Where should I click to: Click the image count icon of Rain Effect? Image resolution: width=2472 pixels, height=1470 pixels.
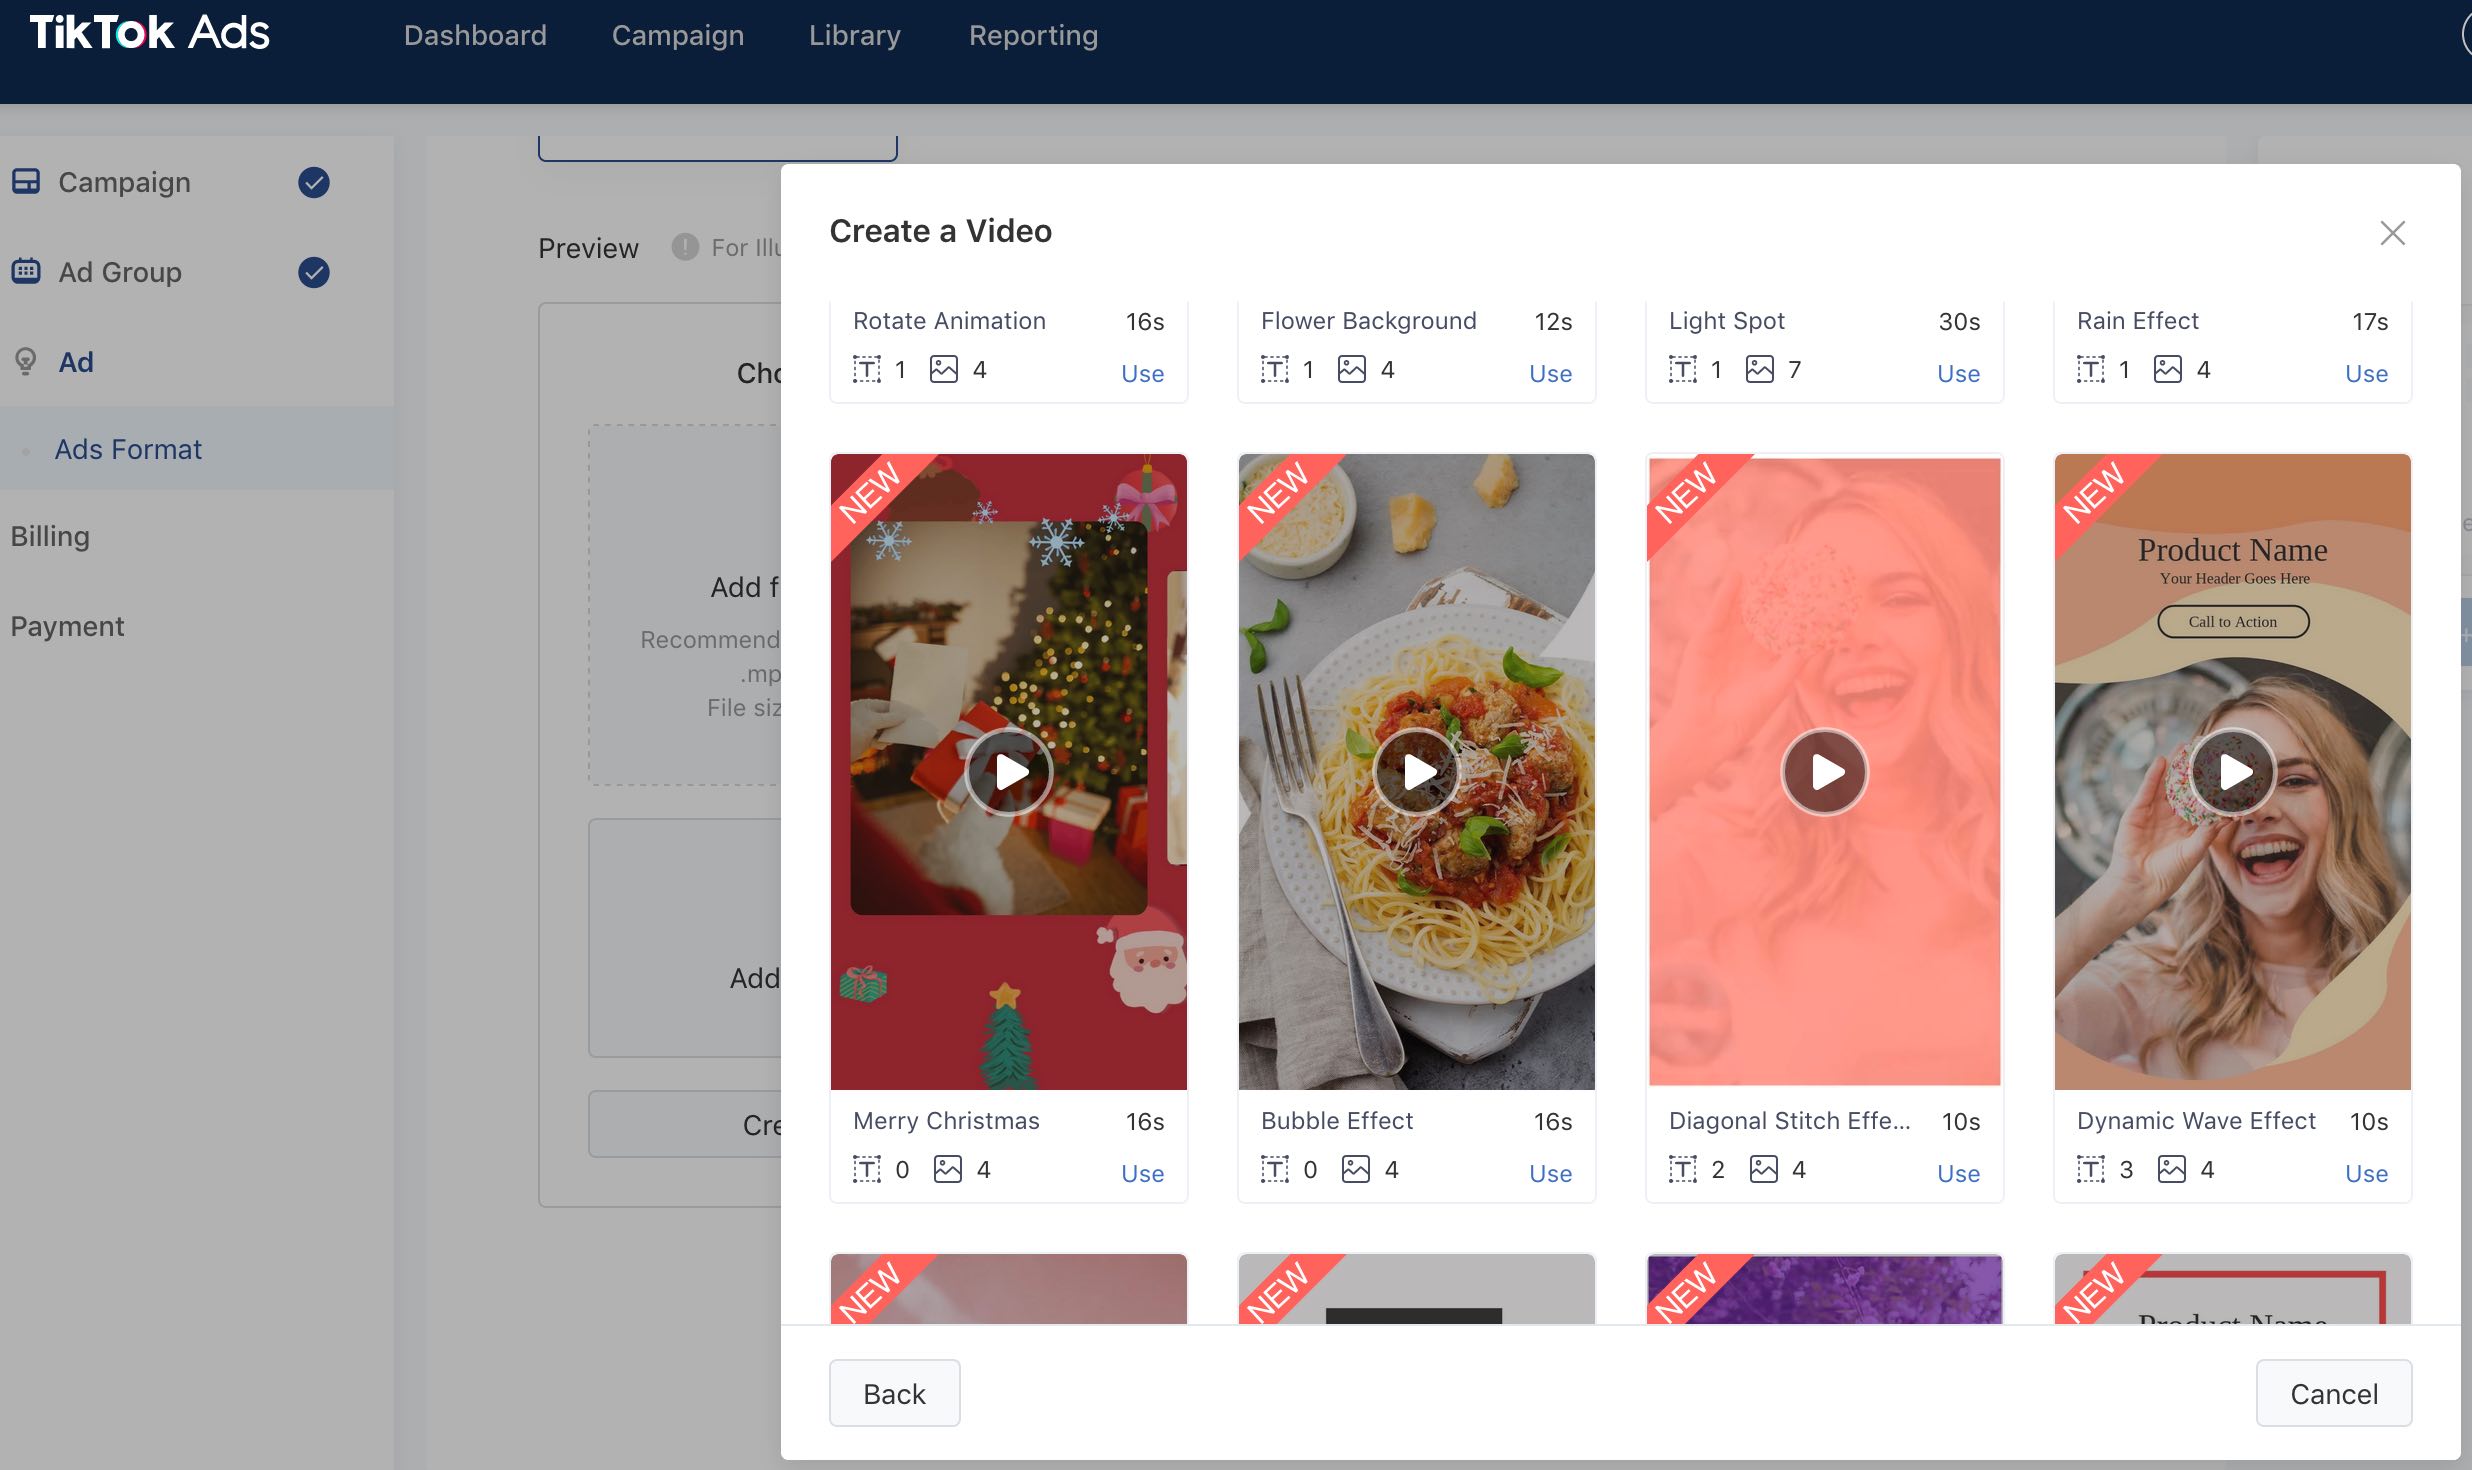coord(2168,370)
